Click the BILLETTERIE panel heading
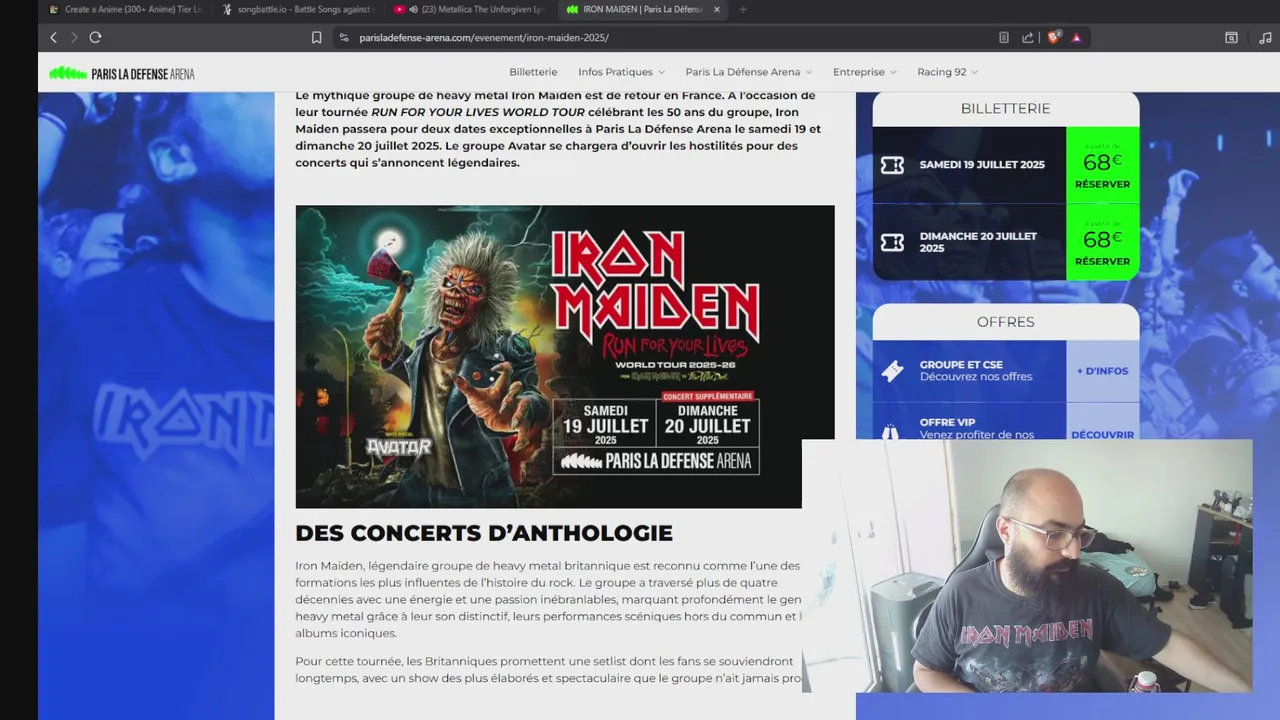Image resolution: width=1280 pixels, height=720 pixels. pos(1005,108)
